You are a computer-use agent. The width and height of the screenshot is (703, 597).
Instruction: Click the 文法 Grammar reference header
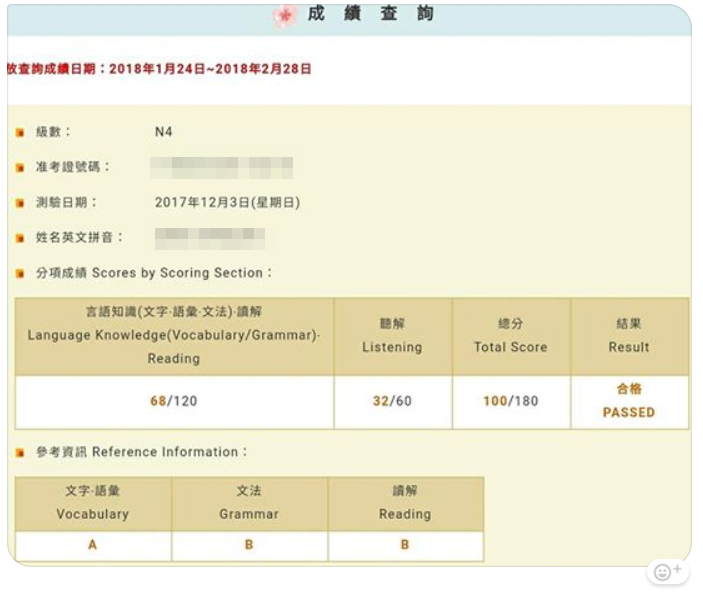pos(249,503)
